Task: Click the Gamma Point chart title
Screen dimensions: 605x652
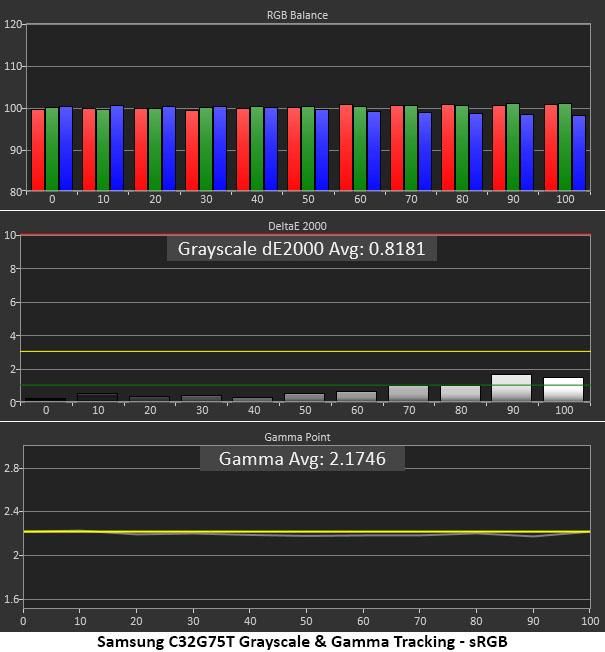Action: point(297,437)
